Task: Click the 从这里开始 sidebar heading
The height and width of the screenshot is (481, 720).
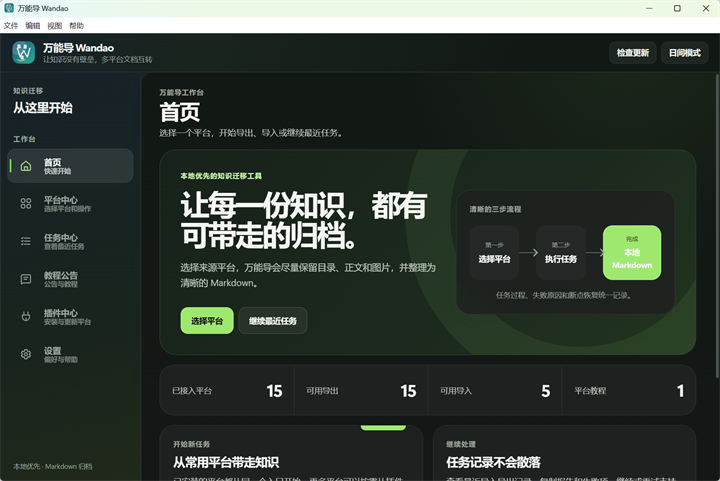Action: [x=43, y=108]
